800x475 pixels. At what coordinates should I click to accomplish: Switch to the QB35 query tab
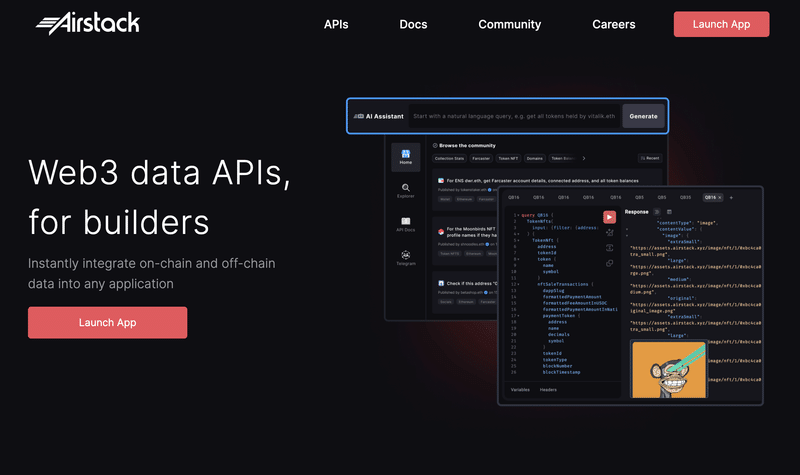(685, 197)
